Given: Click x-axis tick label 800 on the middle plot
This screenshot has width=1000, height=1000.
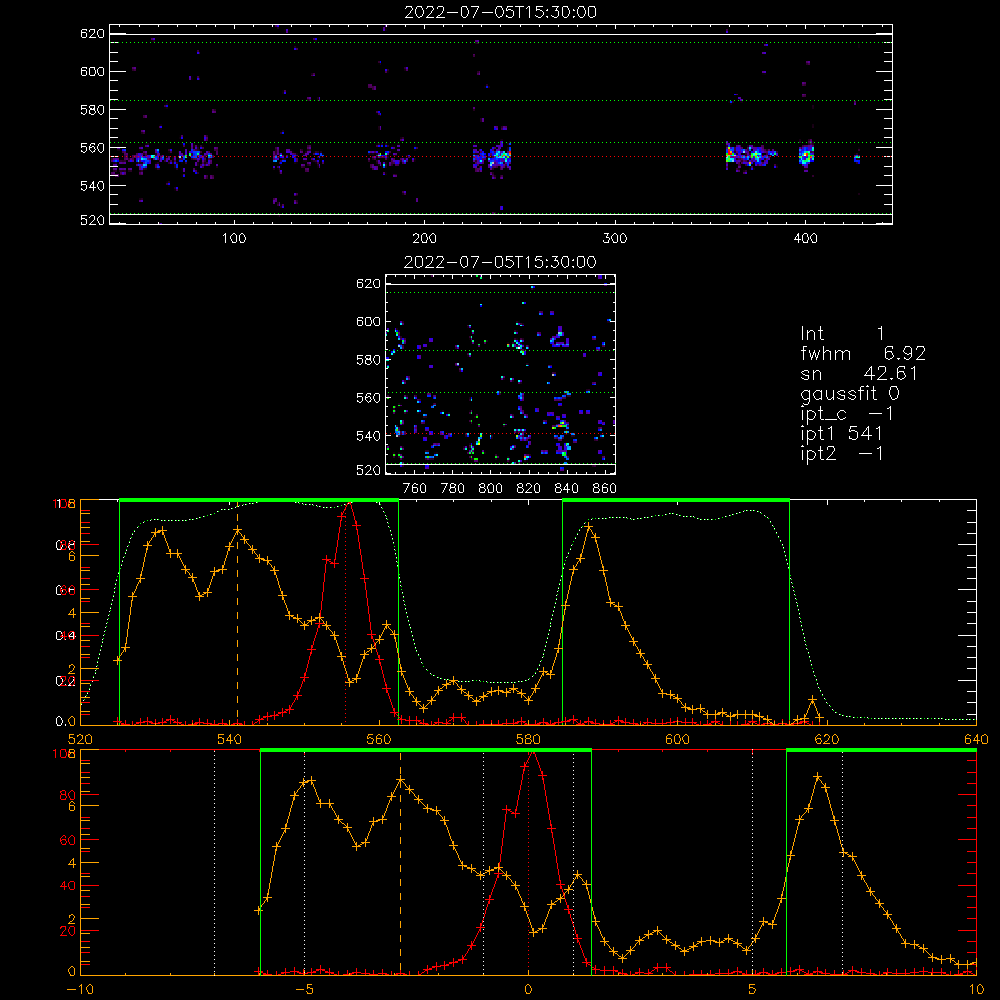Looking at the screenshot, I should click(490, 489).
